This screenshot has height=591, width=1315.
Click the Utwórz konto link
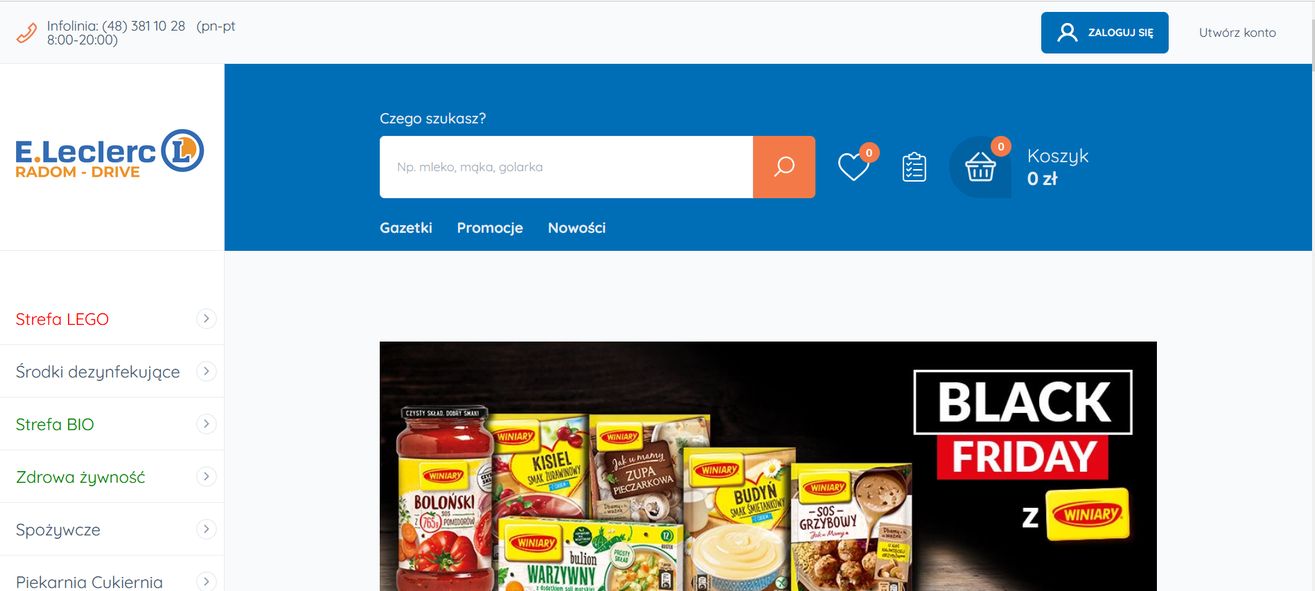(1238, 33)
